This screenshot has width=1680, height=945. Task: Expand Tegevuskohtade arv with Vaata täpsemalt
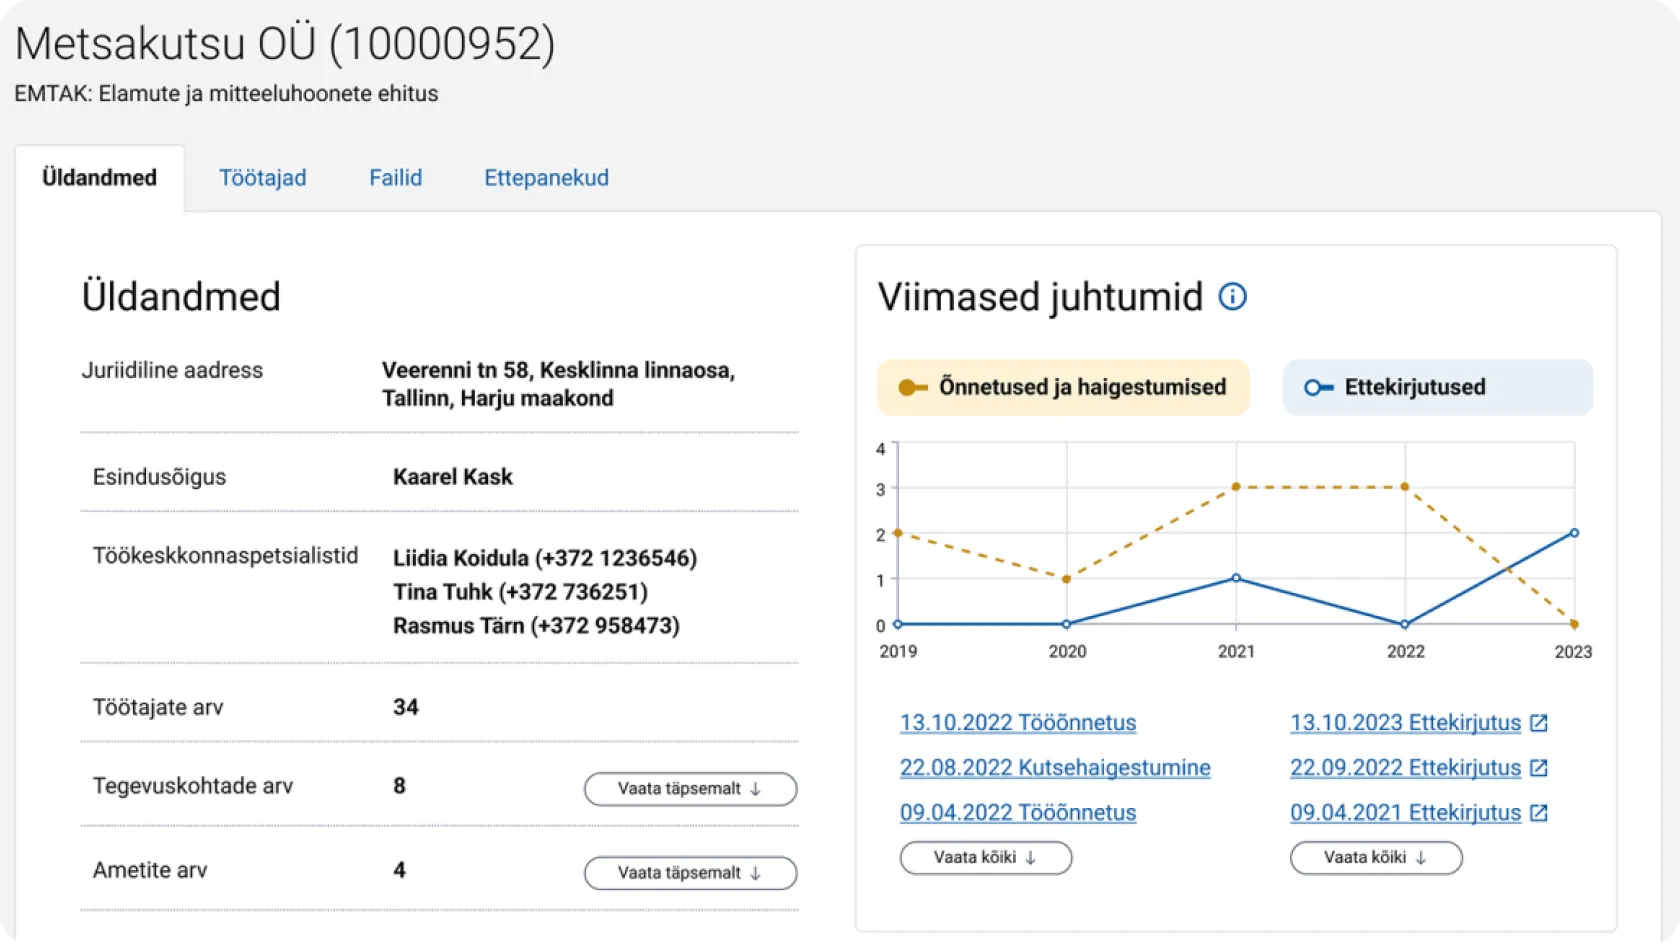coord(690,789)
